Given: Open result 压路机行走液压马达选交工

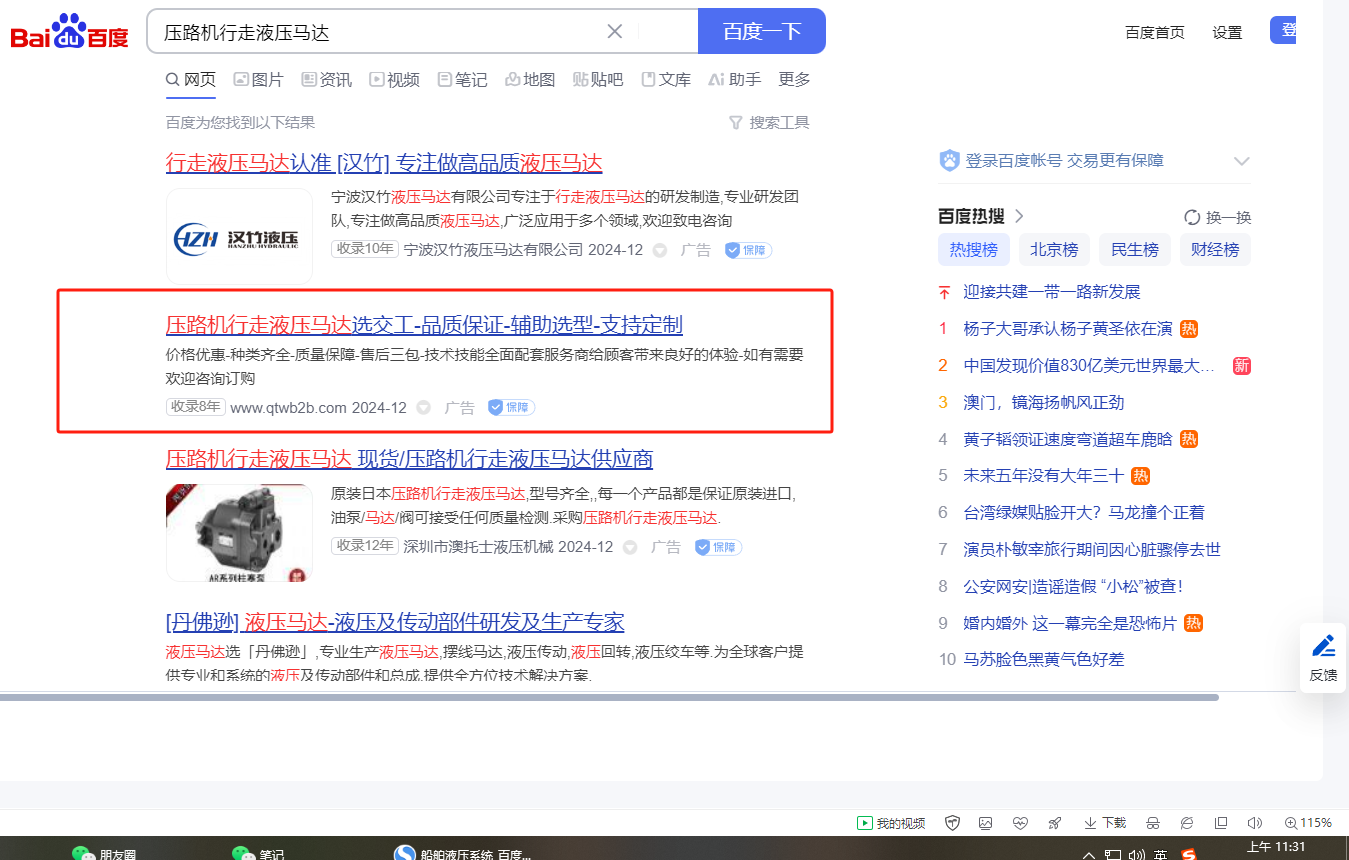Looking at the screenshot, I should (424, 324).
